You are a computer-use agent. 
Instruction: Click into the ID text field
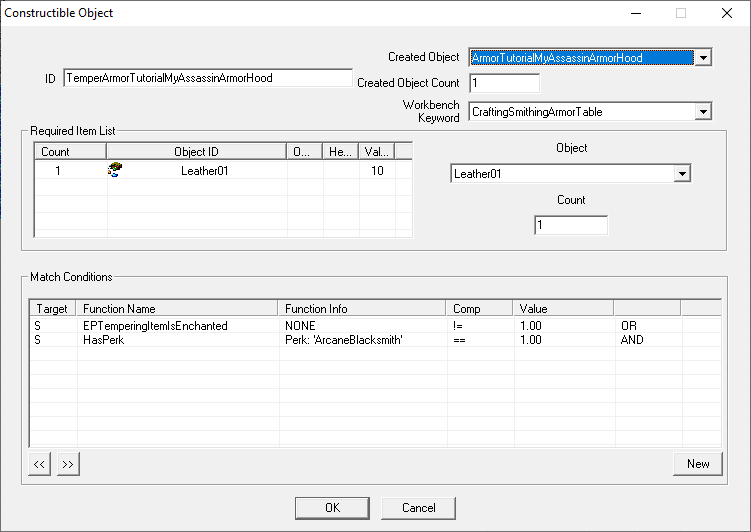(208, 78)
